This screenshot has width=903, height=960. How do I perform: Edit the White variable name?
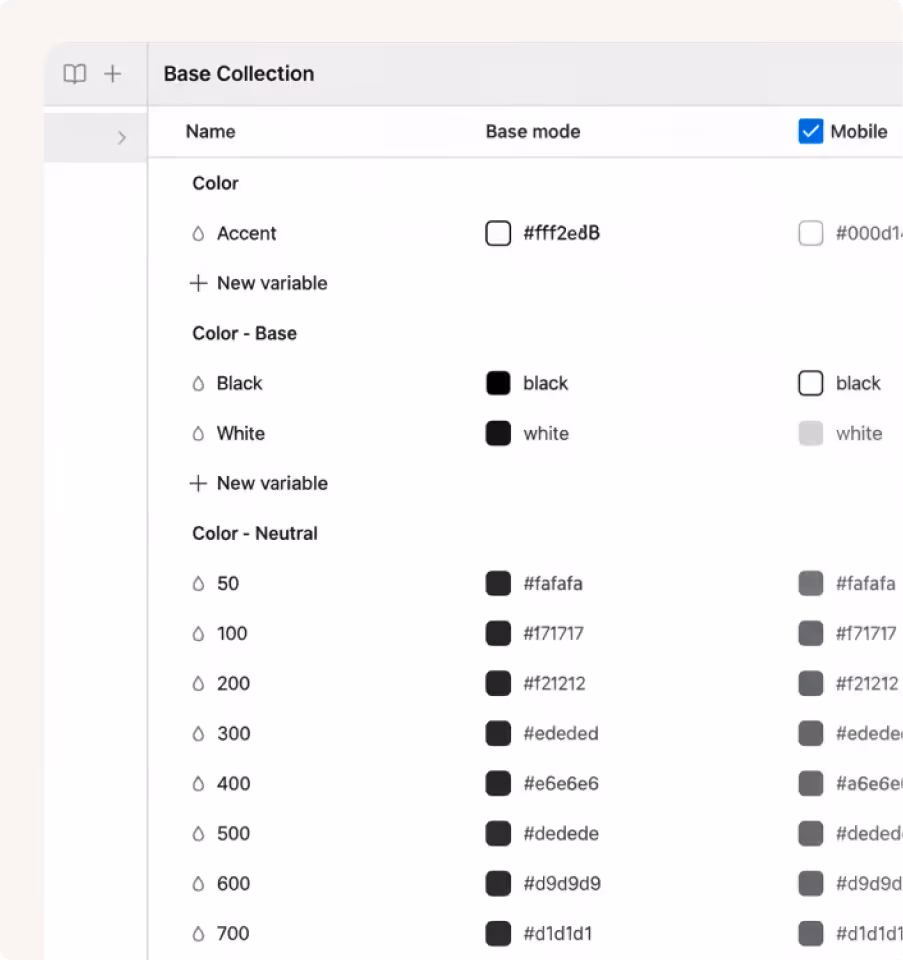click(x=241, y=433)
